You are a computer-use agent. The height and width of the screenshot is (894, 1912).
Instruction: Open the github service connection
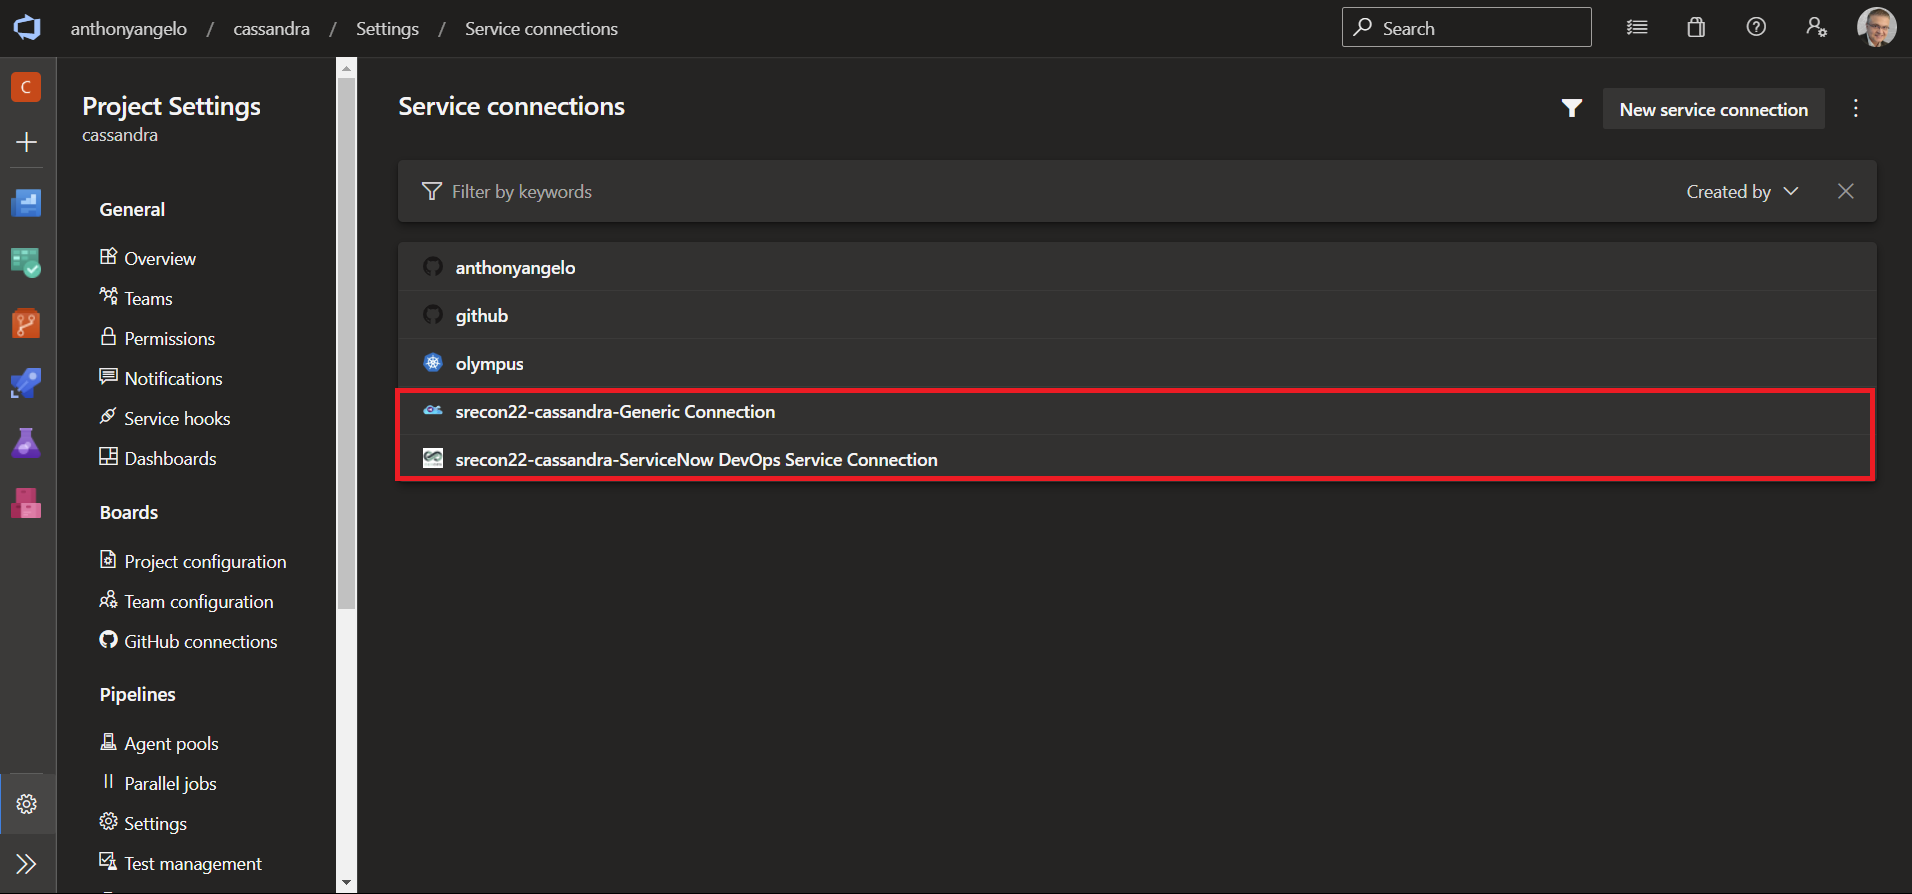click(1137, 315)
